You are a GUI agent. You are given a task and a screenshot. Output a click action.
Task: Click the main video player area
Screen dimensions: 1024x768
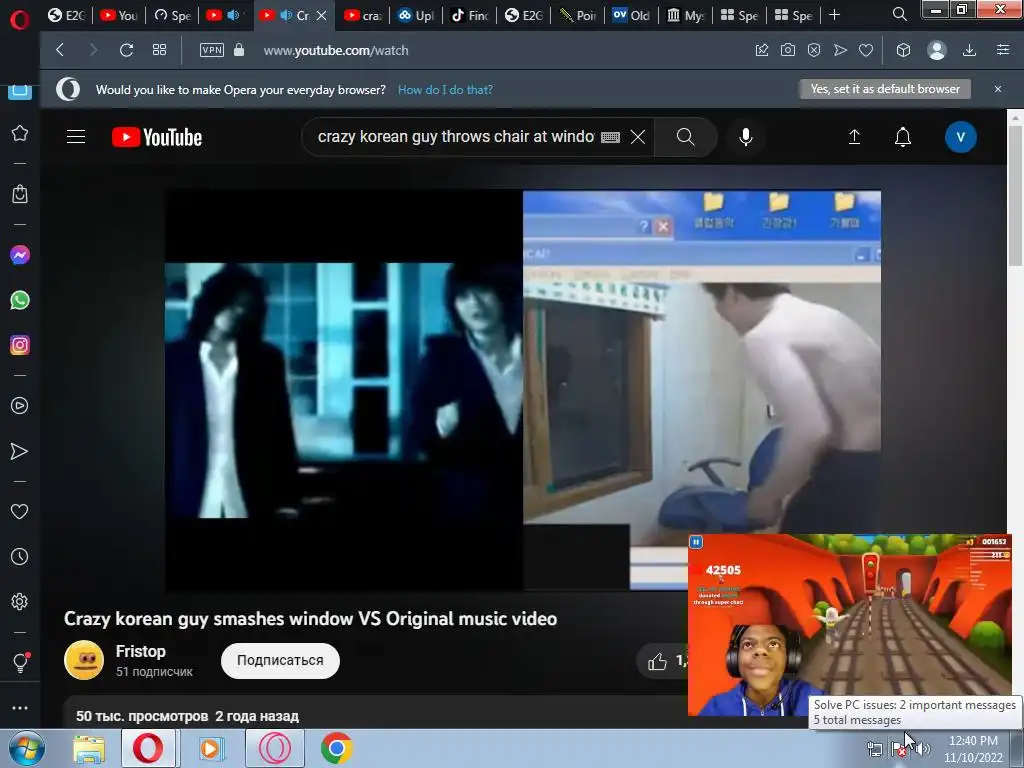pyautogui.click(x=522, y=390)
